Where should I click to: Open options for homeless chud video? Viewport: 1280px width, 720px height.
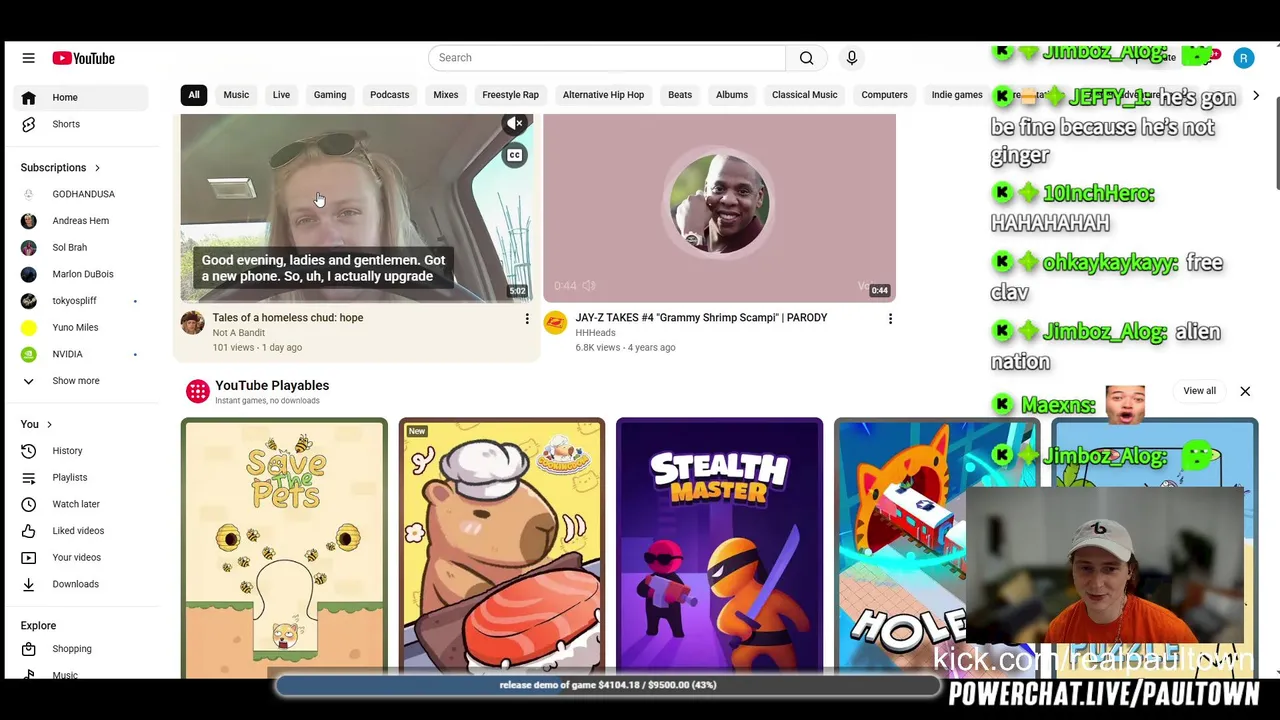pyautogui.click(x=527, y=319)
